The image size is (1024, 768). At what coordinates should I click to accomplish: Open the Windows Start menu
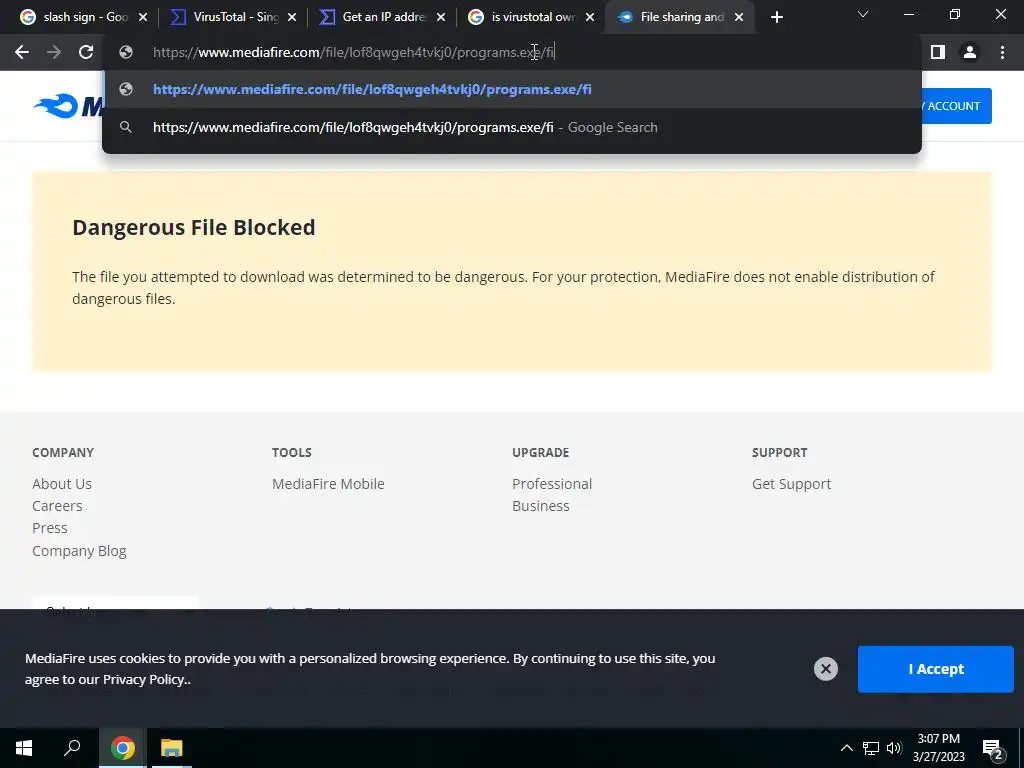(x=24, y=748)
